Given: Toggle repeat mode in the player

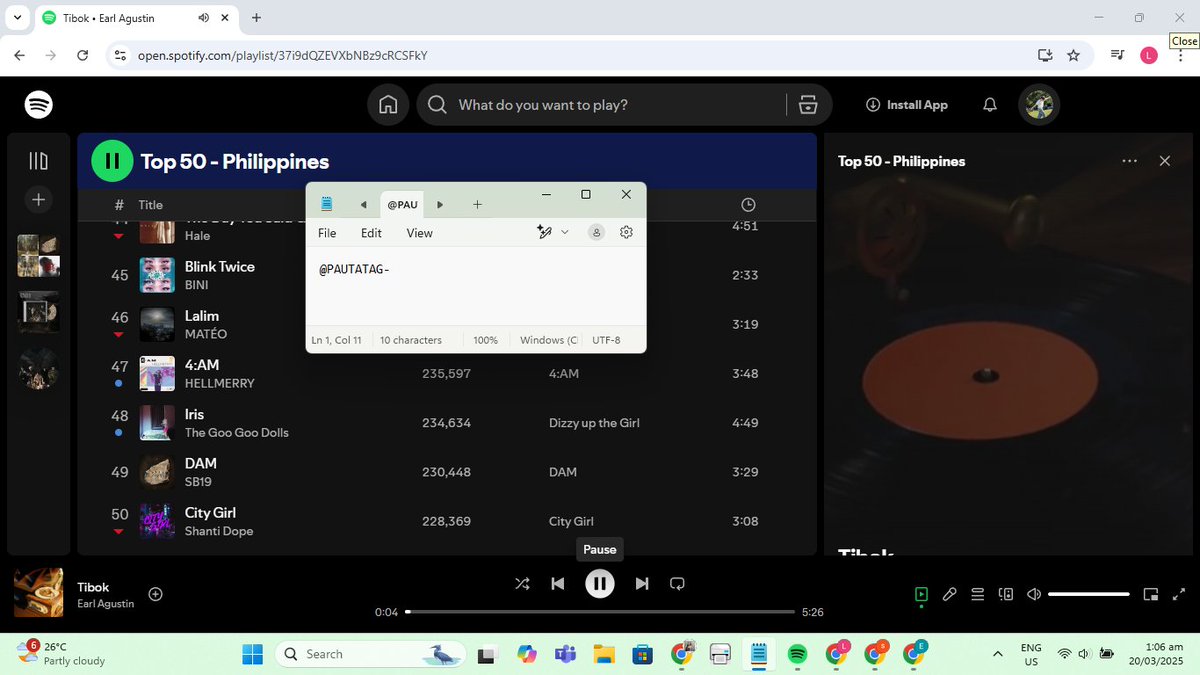Looking at the screenshot, I should pos(677,584).
